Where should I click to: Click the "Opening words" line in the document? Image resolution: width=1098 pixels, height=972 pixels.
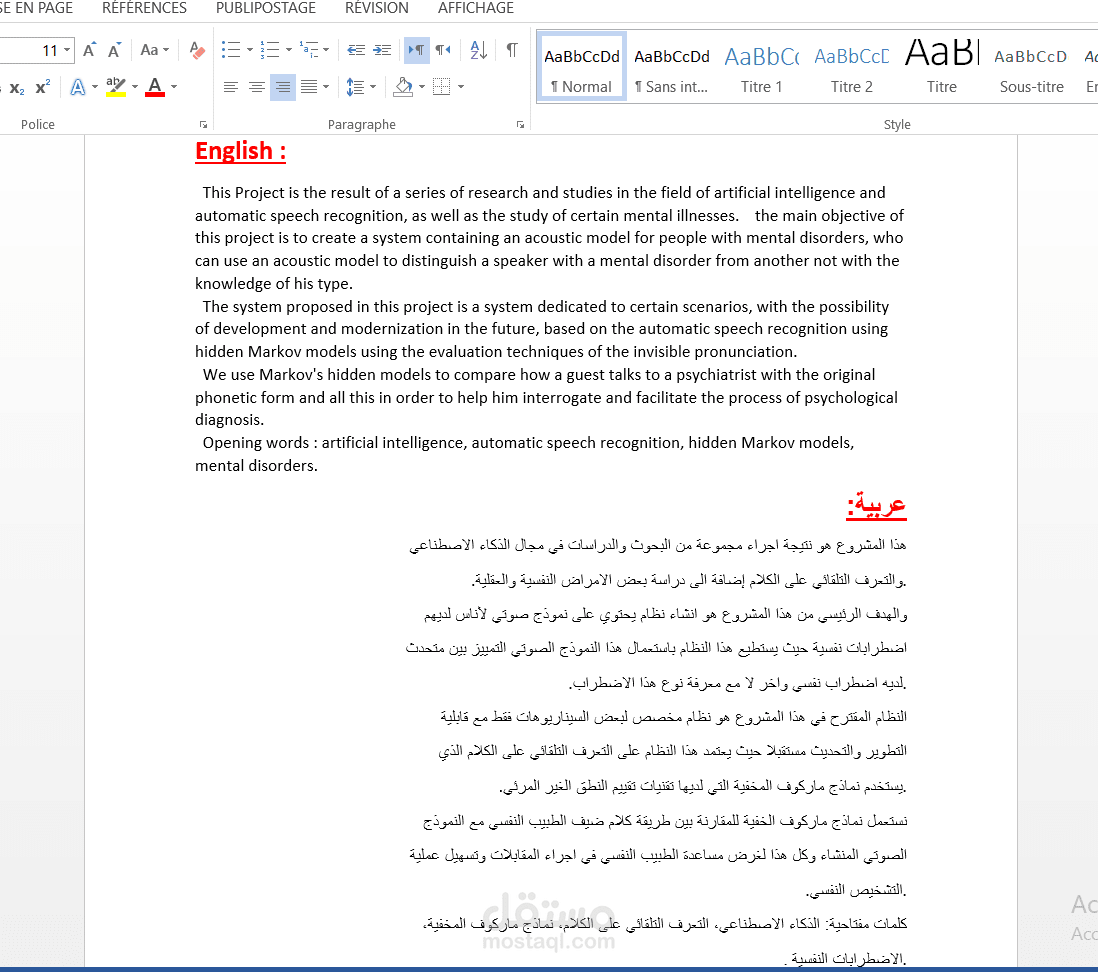[528, 443]
